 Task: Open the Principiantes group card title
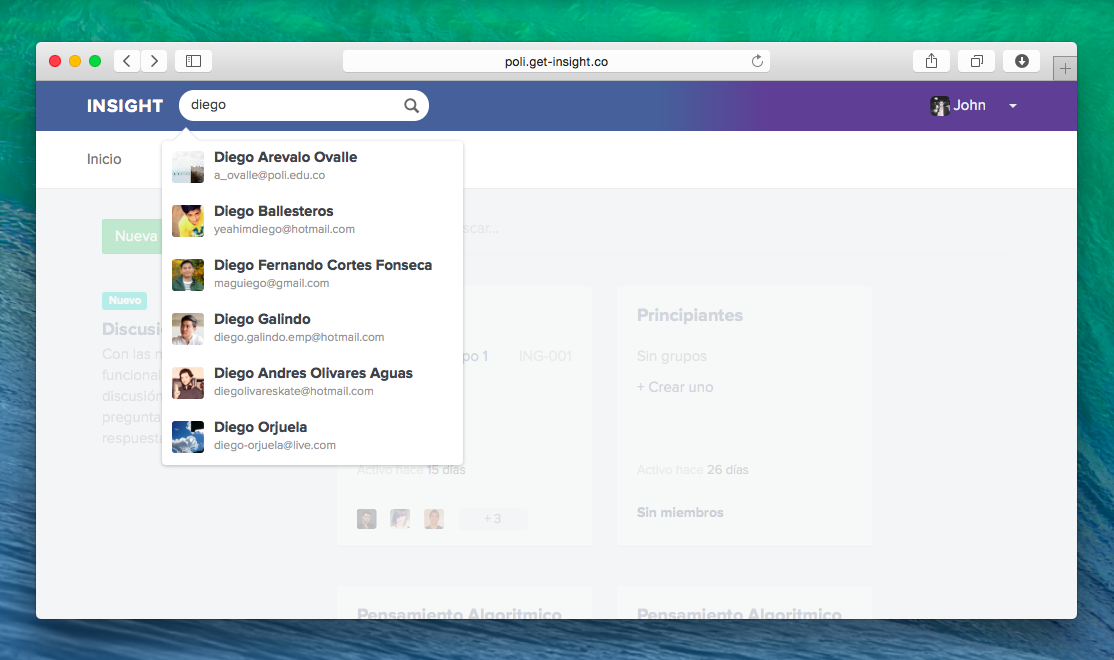pos(690,315)
